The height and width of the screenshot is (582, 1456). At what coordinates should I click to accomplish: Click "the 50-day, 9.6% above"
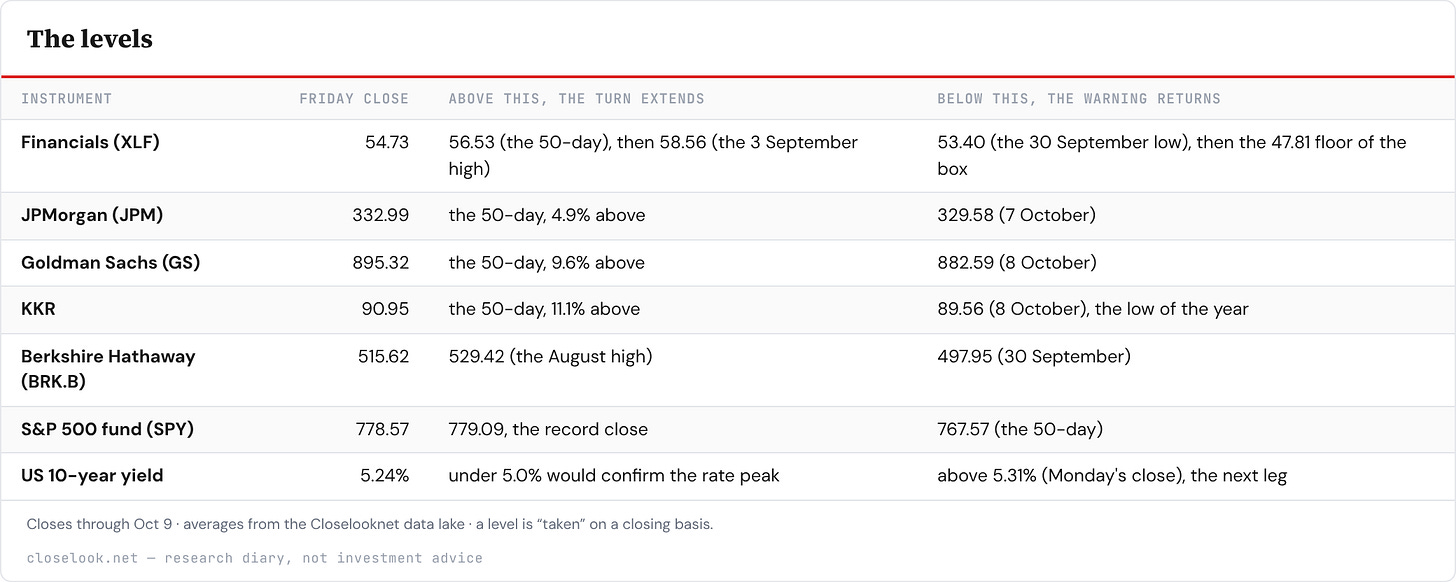click(x=547, y=262)
